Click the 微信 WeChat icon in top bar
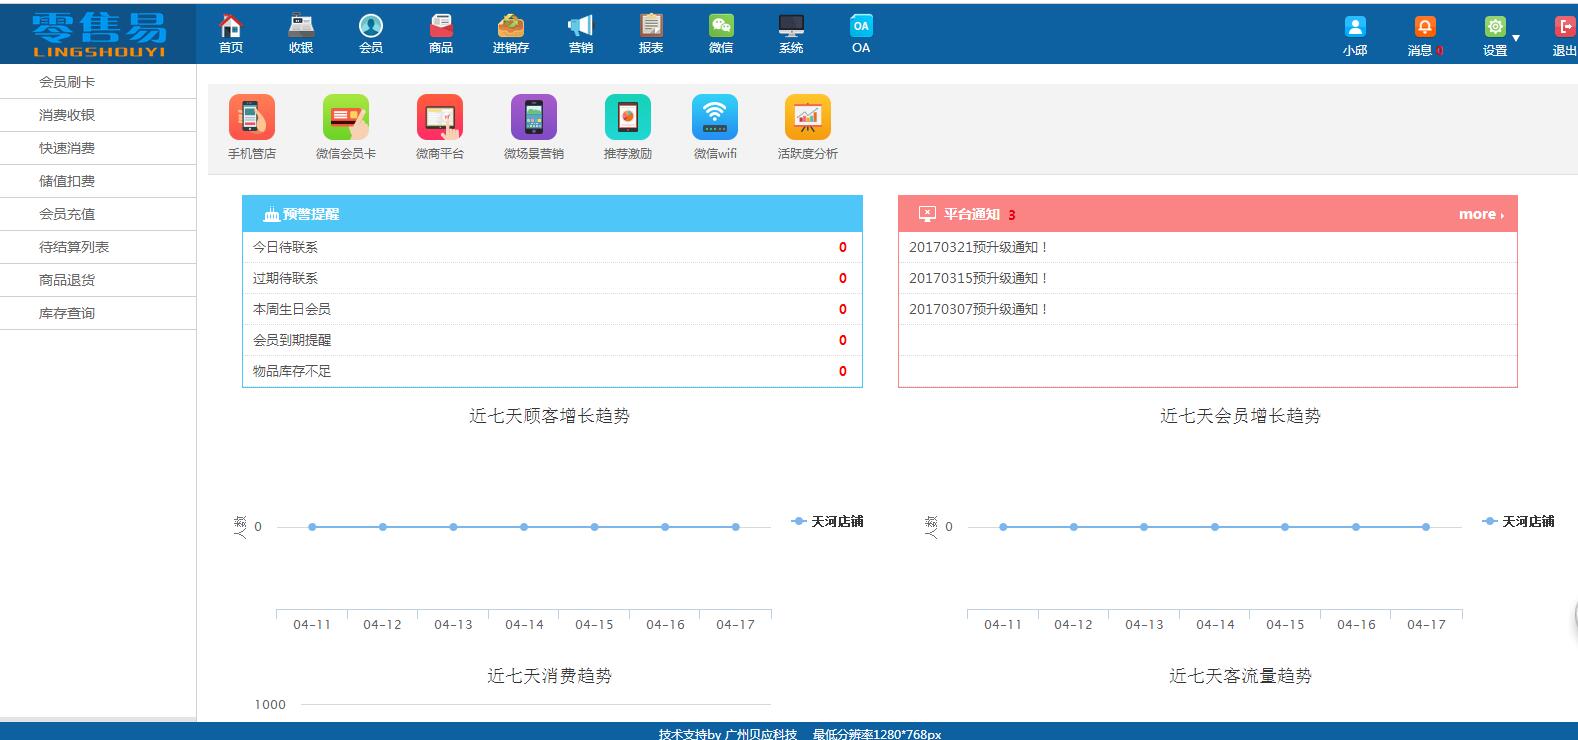The width and height of the screenshot is (1578, 740). pyautogui.click(x=721, y=25)
